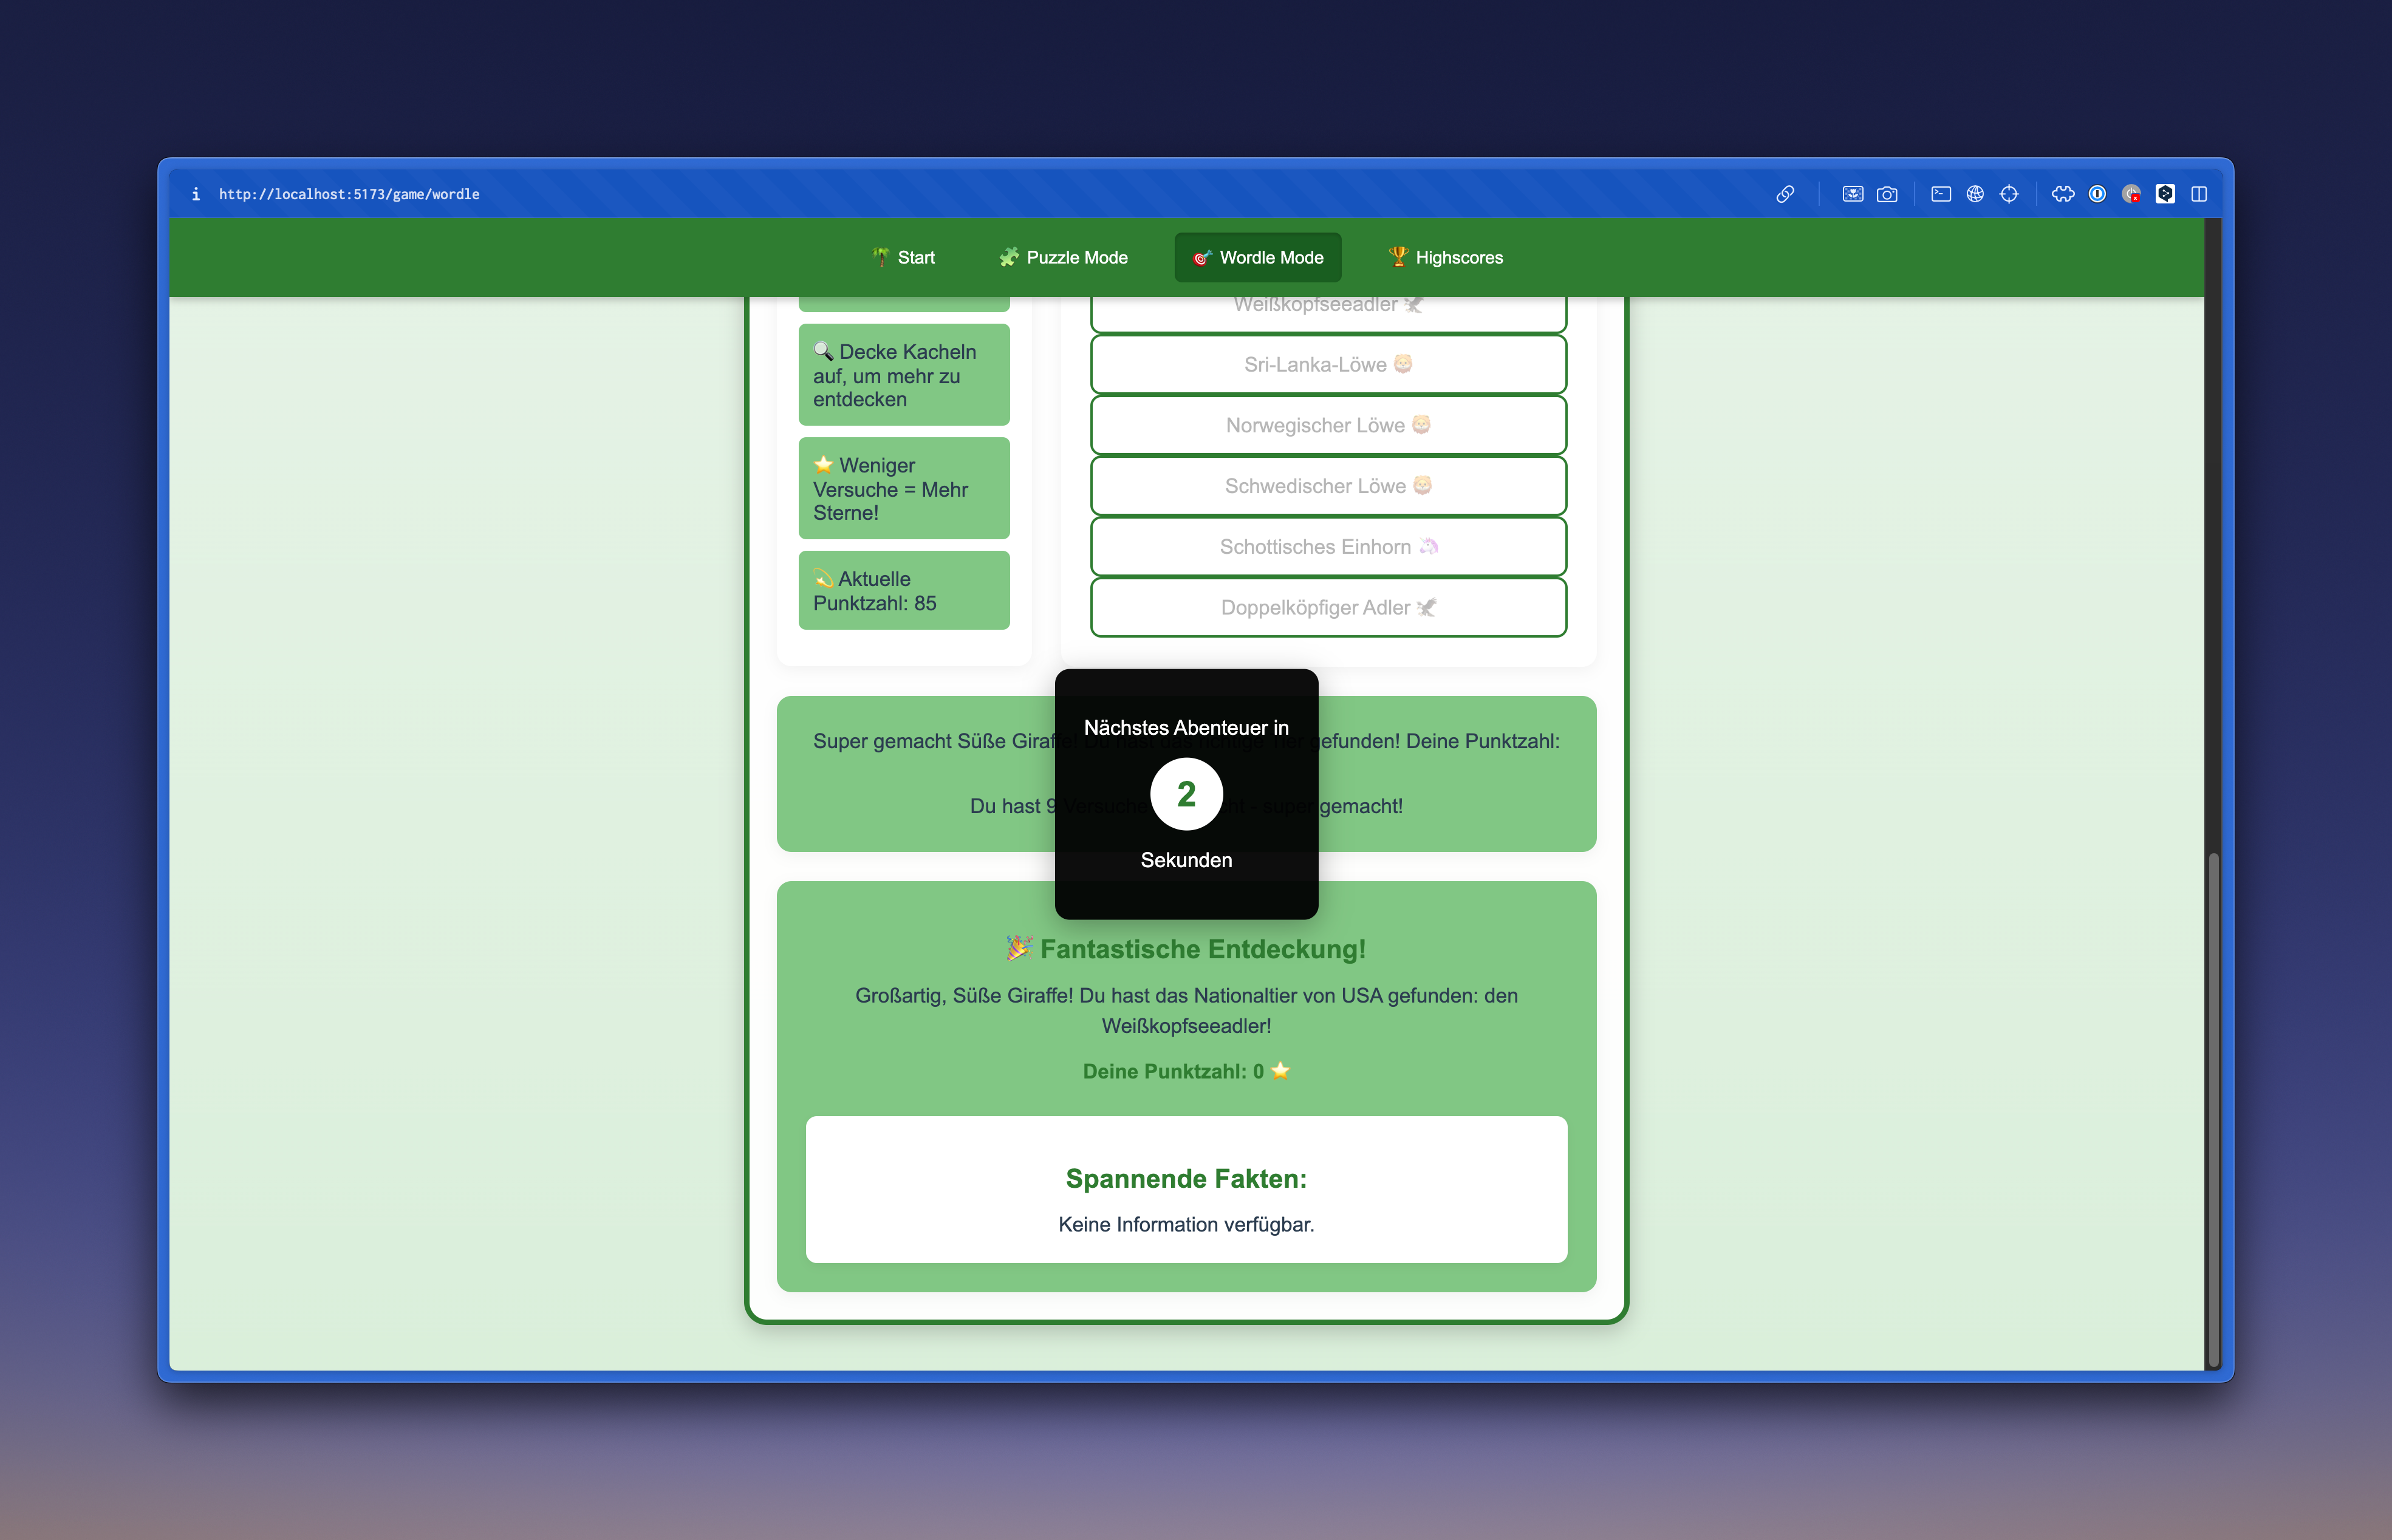Image resolution: width=2392 pixels, height=1540 pixels.
Task: Open the Highscores page
Action: tap(1445, 257)
